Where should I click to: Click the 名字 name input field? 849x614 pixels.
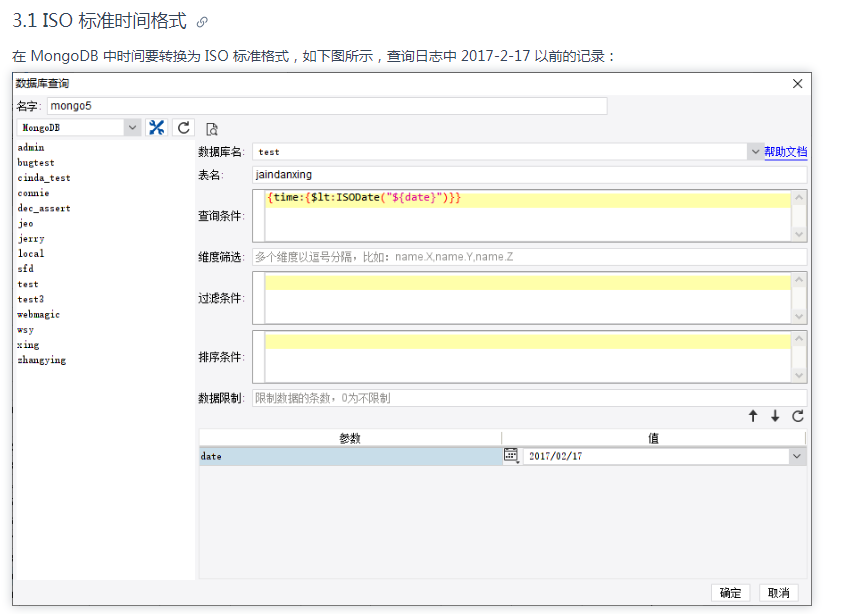(327, 106)
